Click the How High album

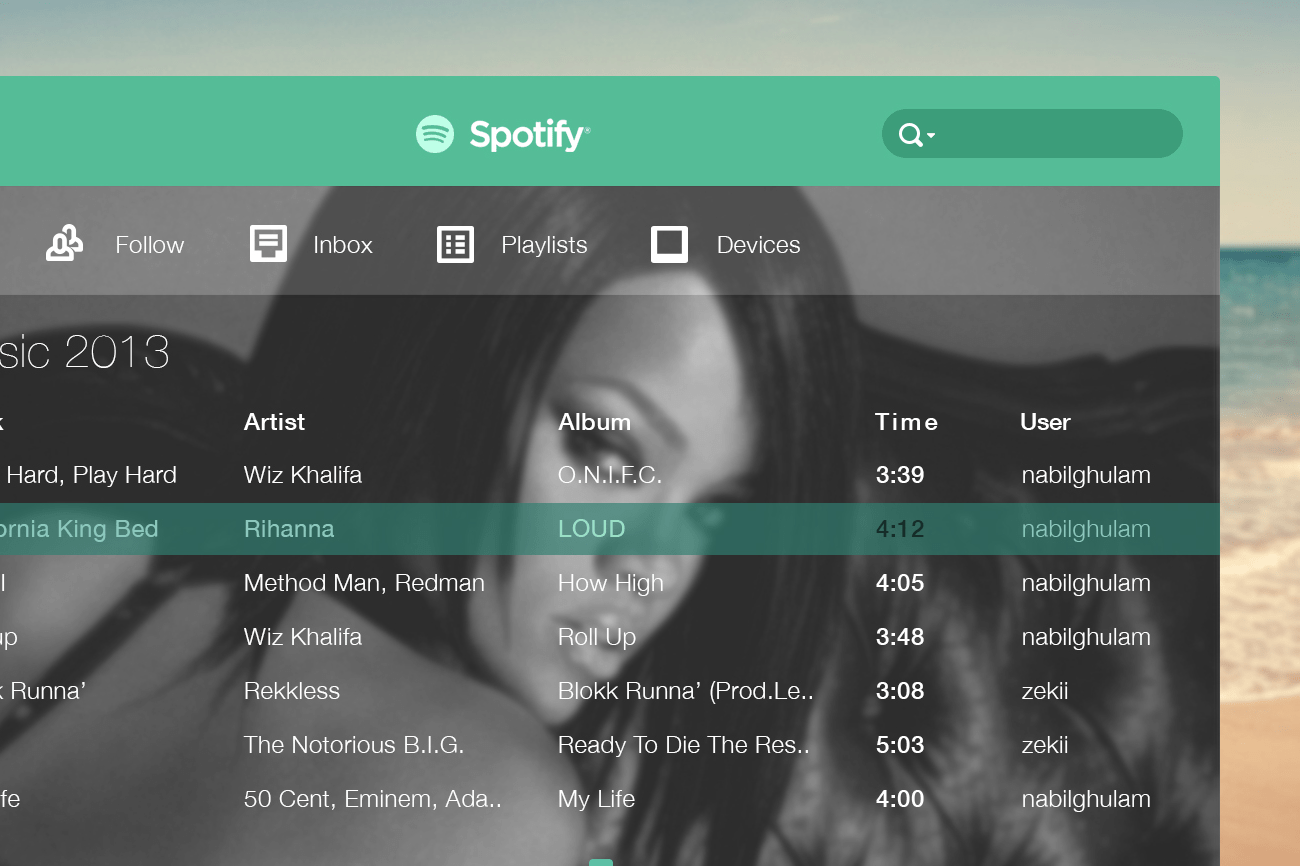pos(610,583)
